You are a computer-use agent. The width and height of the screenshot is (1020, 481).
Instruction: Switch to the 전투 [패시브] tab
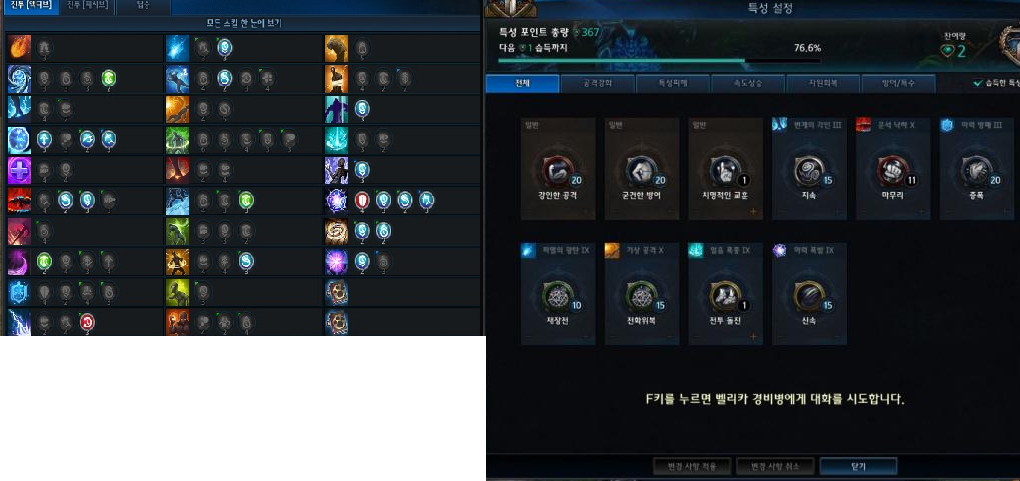tap(88, 6)
